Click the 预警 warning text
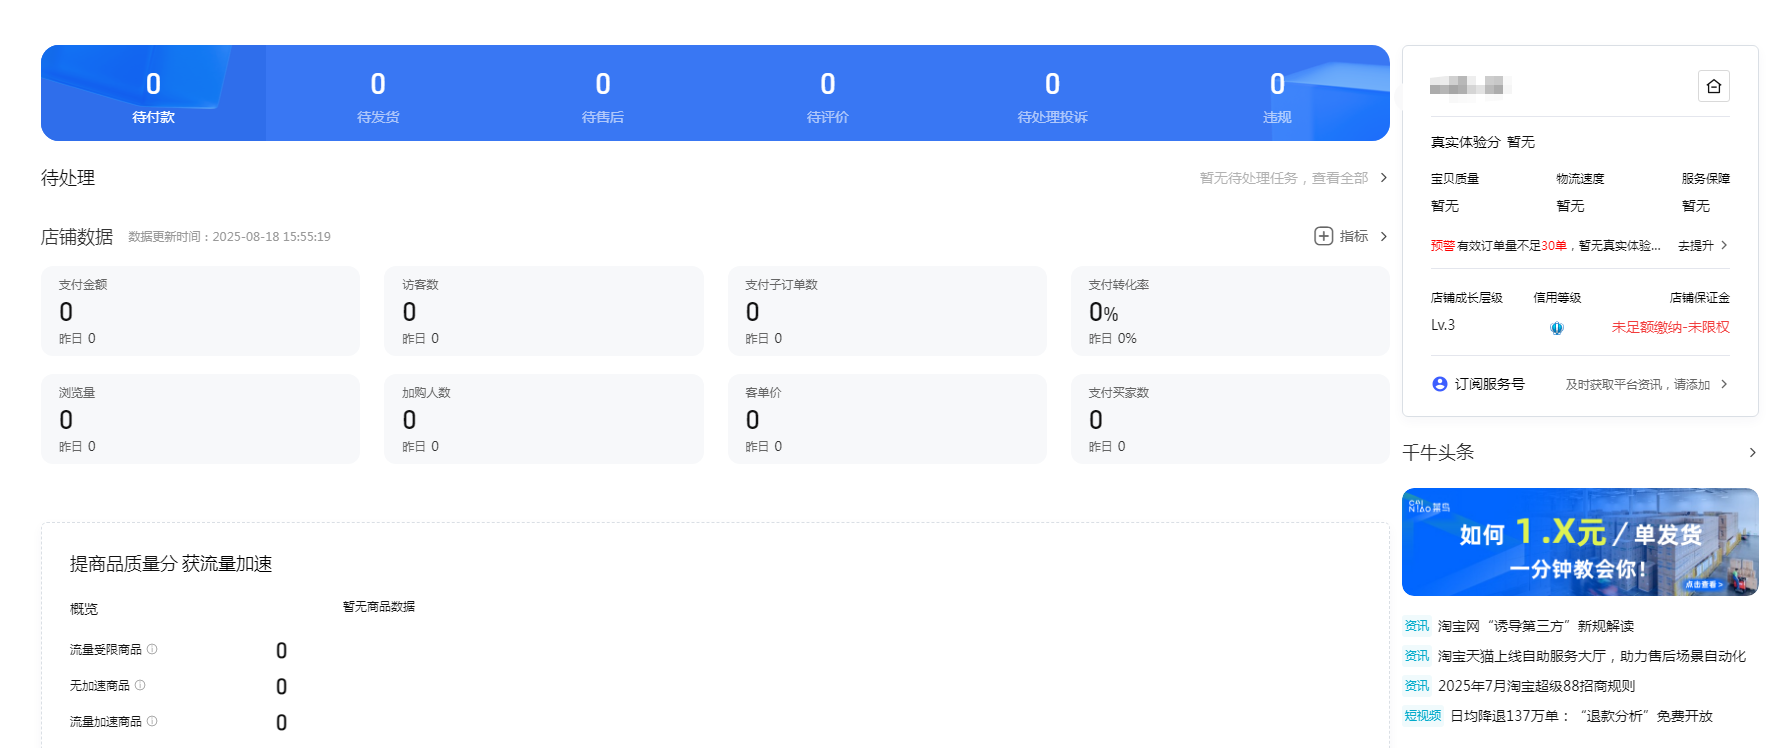The height and width of the screenshot is (748, 1791). (x=1443, y=245)
